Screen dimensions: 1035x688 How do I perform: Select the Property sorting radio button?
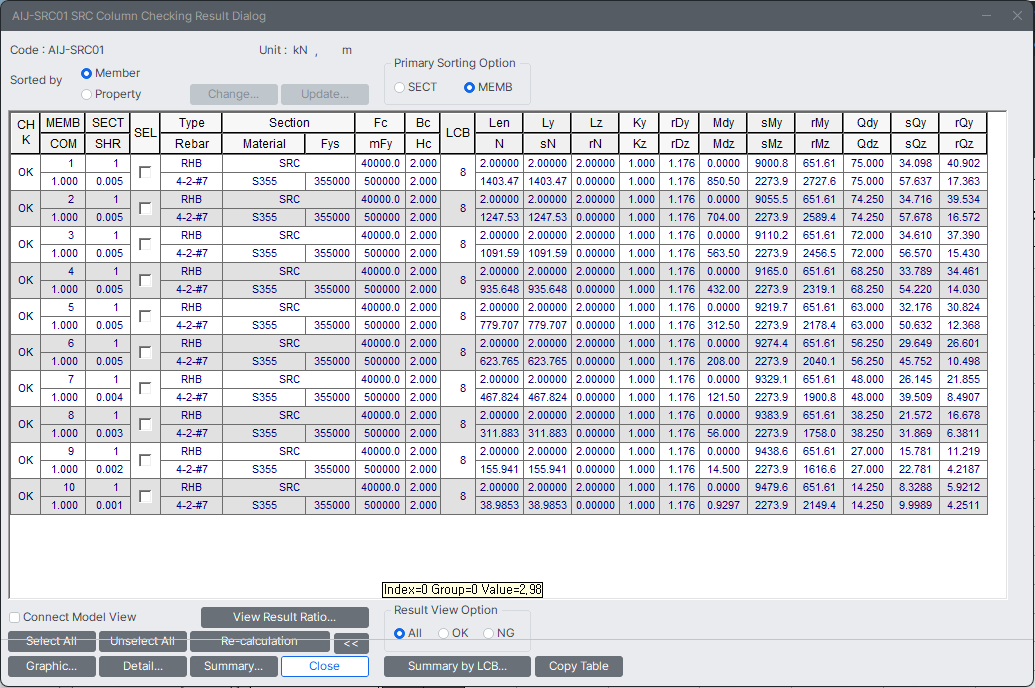coord(86,94)
